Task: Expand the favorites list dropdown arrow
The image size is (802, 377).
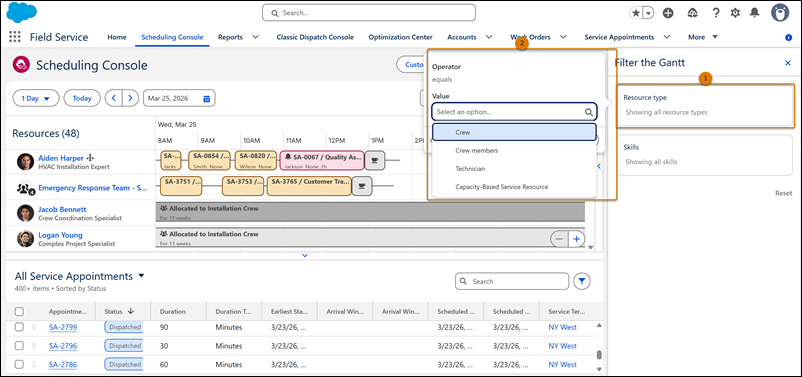Action: pos(648,13)
